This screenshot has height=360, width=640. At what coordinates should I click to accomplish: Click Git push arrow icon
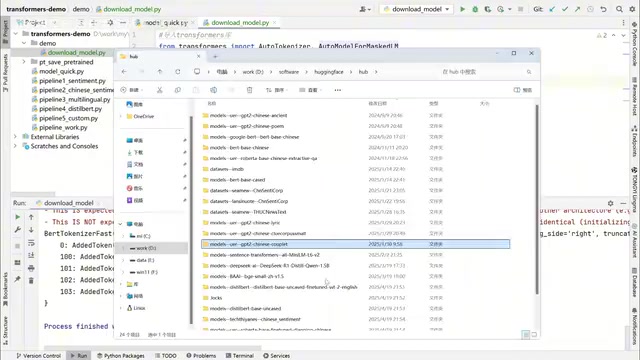577,9
